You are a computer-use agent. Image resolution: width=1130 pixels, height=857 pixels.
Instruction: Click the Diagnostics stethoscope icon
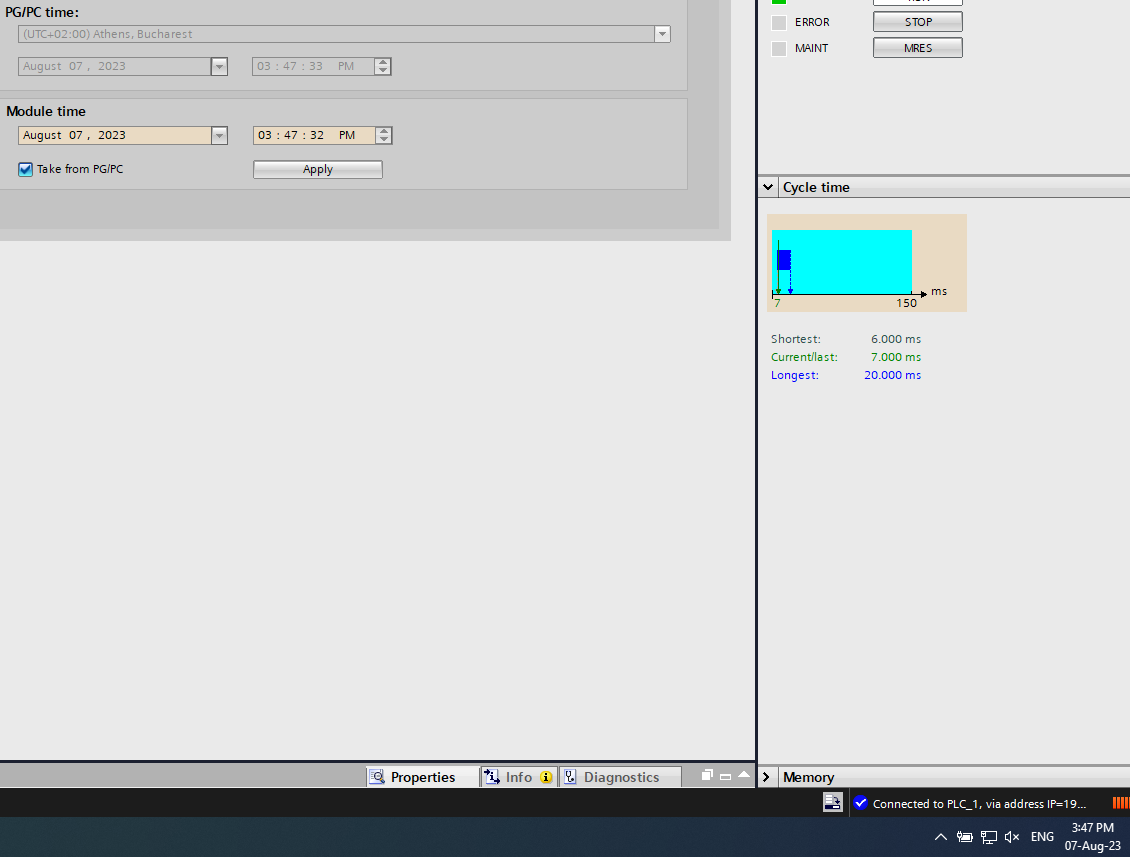(x=570, y=777)
